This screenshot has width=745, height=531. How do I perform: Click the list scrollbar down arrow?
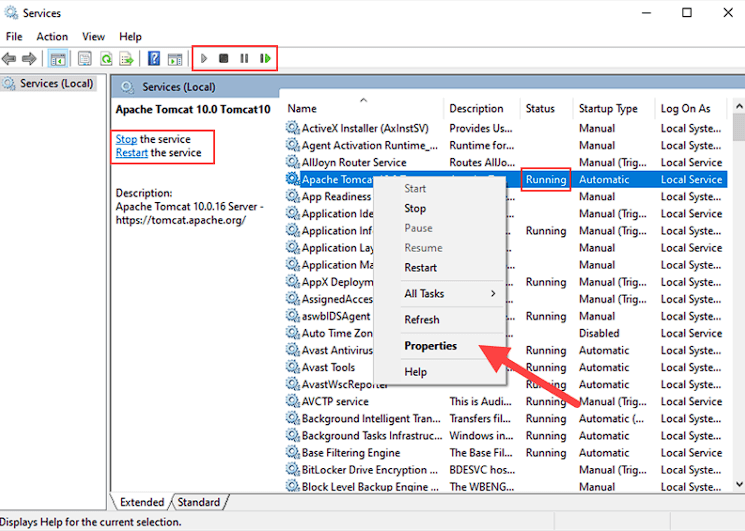click(x=739, y=484)
